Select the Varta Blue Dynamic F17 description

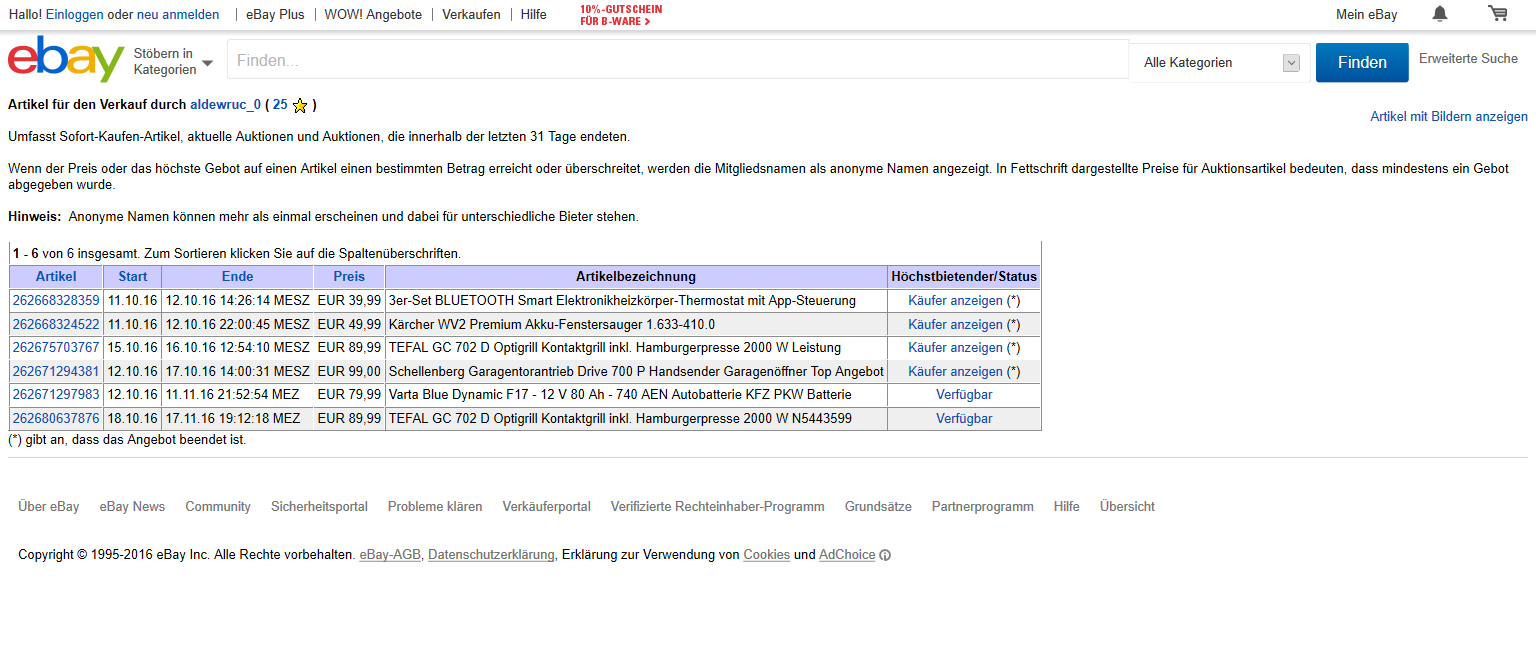620,395
